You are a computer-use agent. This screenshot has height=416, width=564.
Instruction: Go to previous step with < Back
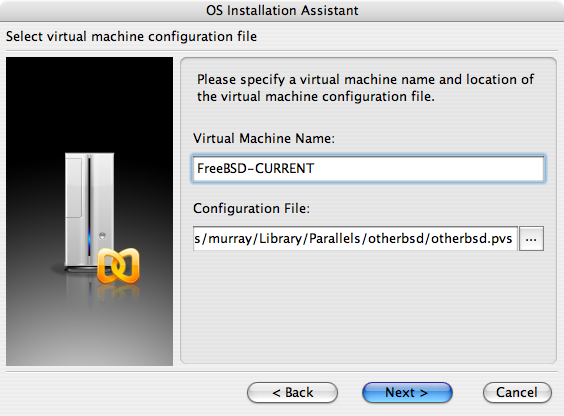(x=292, y=392)
